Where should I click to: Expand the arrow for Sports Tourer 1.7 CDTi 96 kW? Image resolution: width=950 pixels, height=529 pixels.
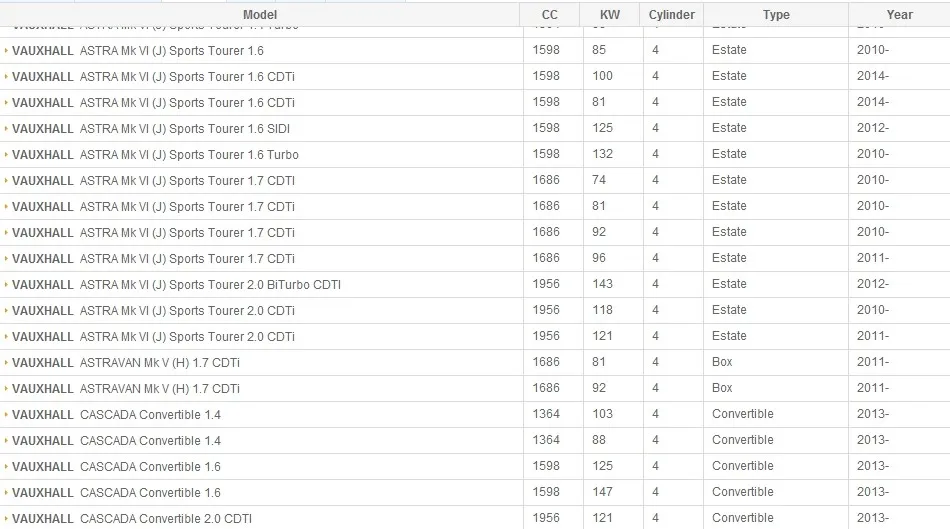coord(6,258)
